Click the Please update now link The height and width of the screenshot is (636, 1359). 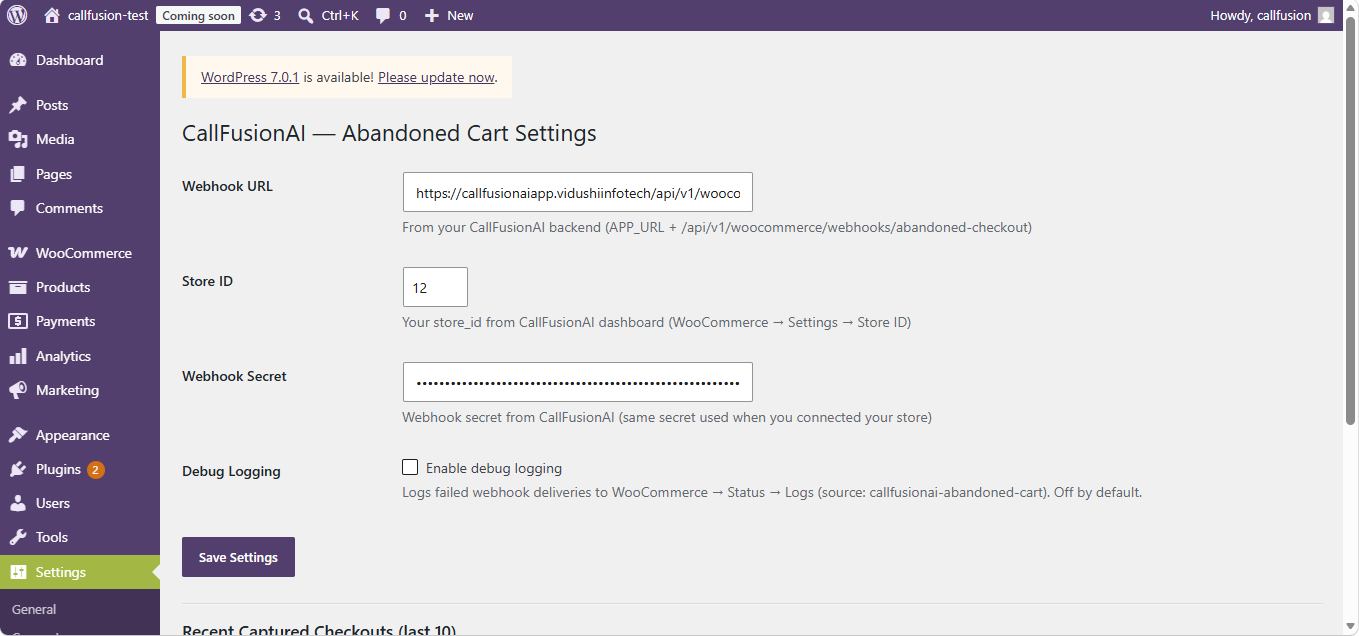point(436,77)
